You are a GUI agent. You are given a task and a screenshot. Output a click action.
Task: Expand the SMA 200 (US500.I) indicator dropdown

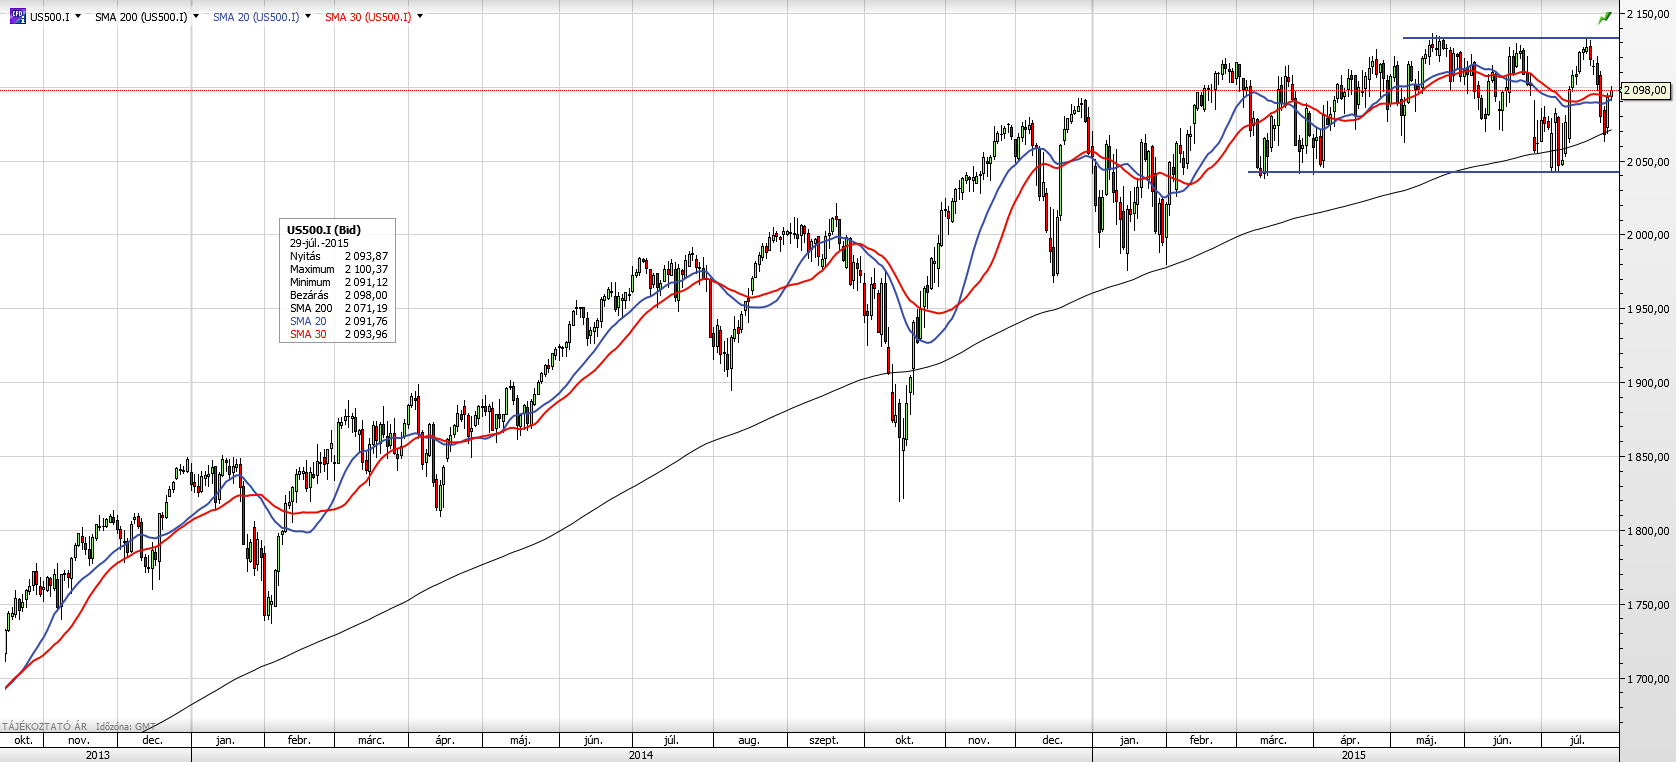click(196, 16)
